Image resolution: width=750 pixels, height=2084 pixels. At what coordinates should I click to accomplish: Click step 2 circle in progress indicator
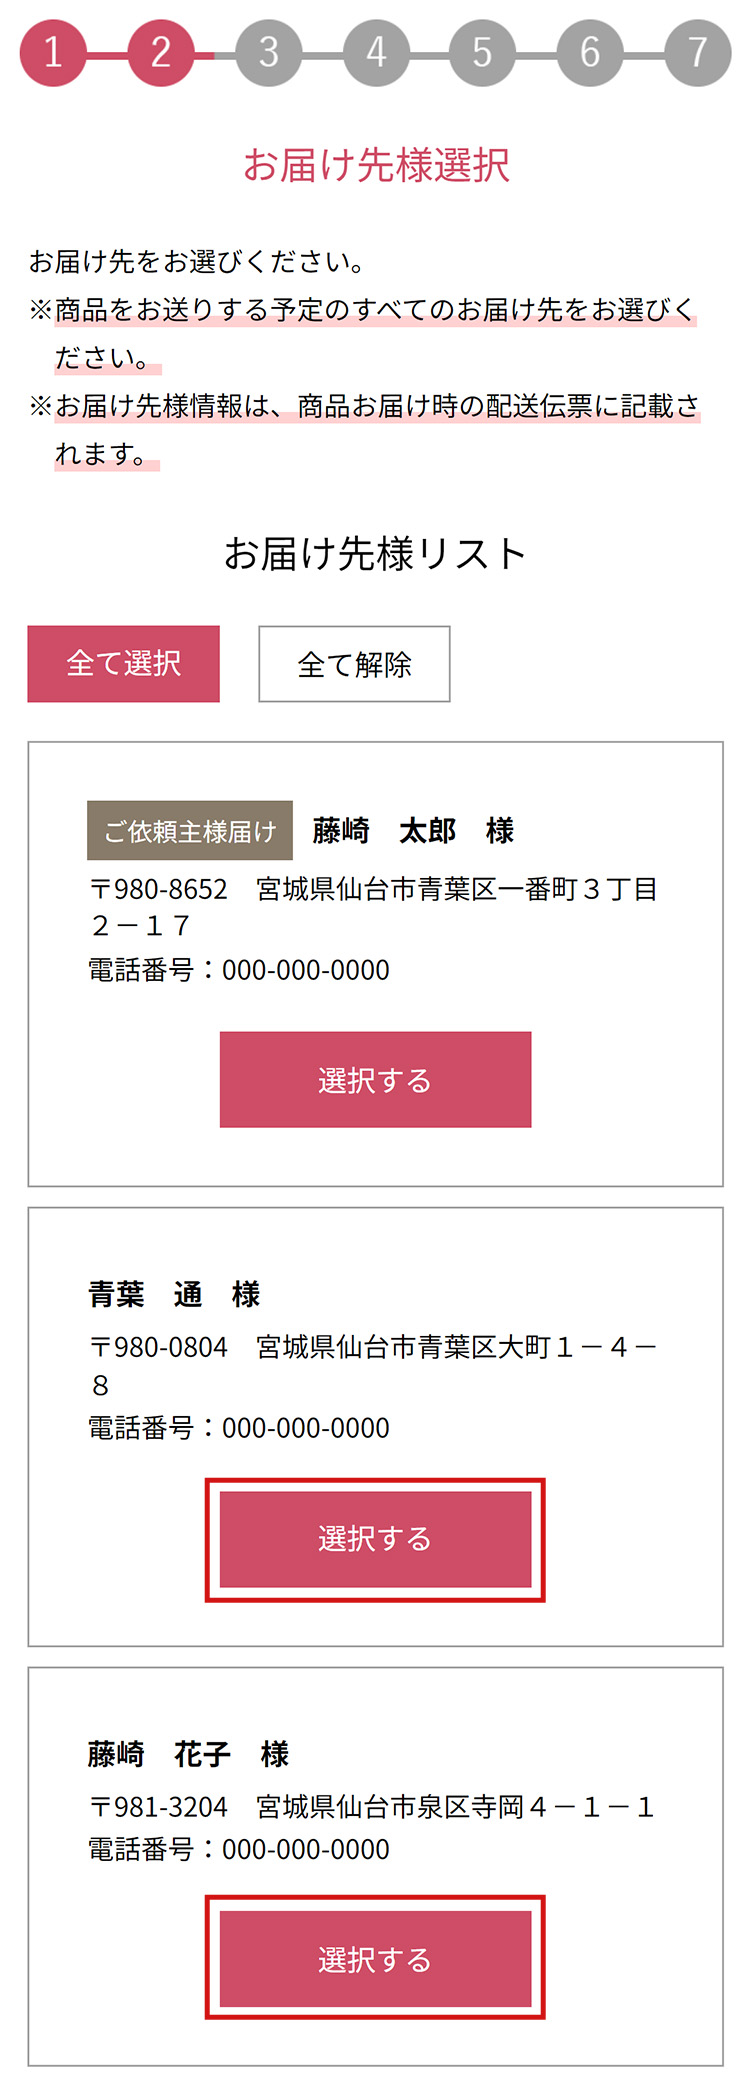coord(160,53)
